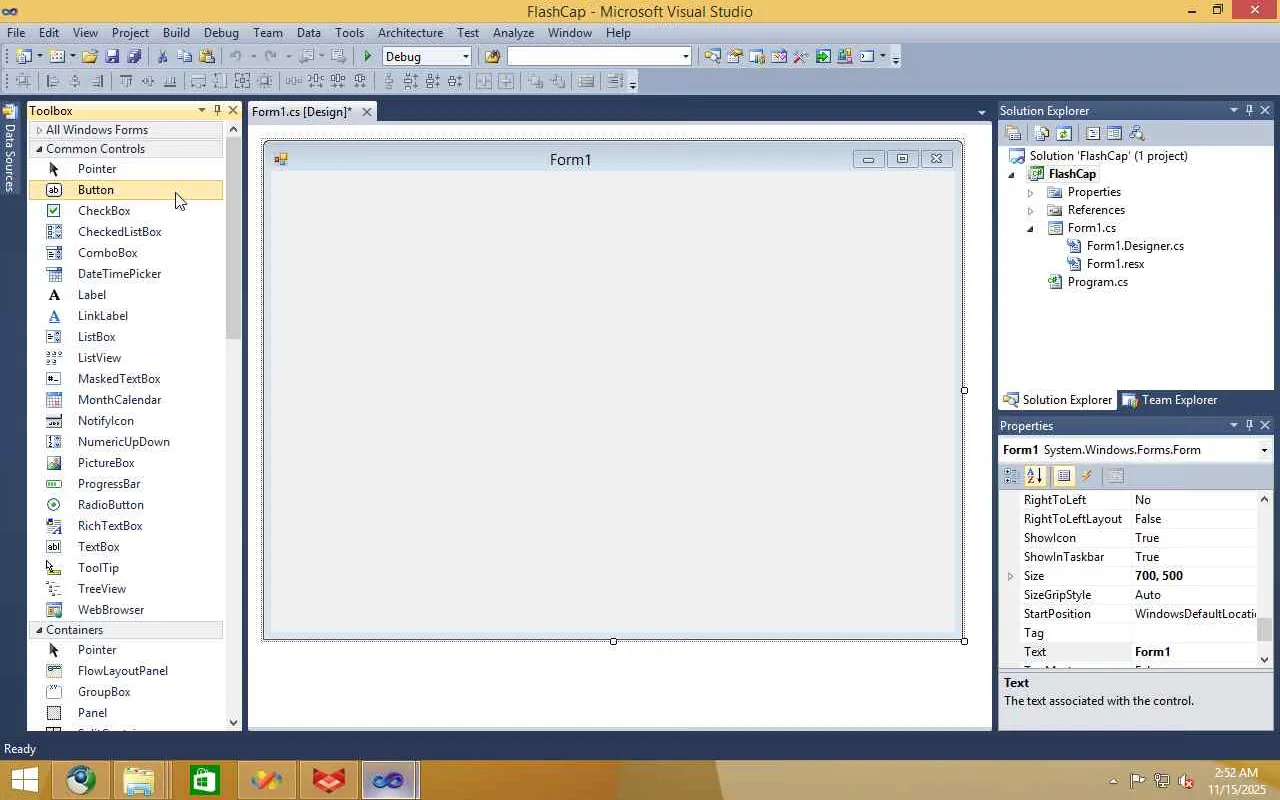Select Program.cs in Solution Explorer

tap(1097, 282)
